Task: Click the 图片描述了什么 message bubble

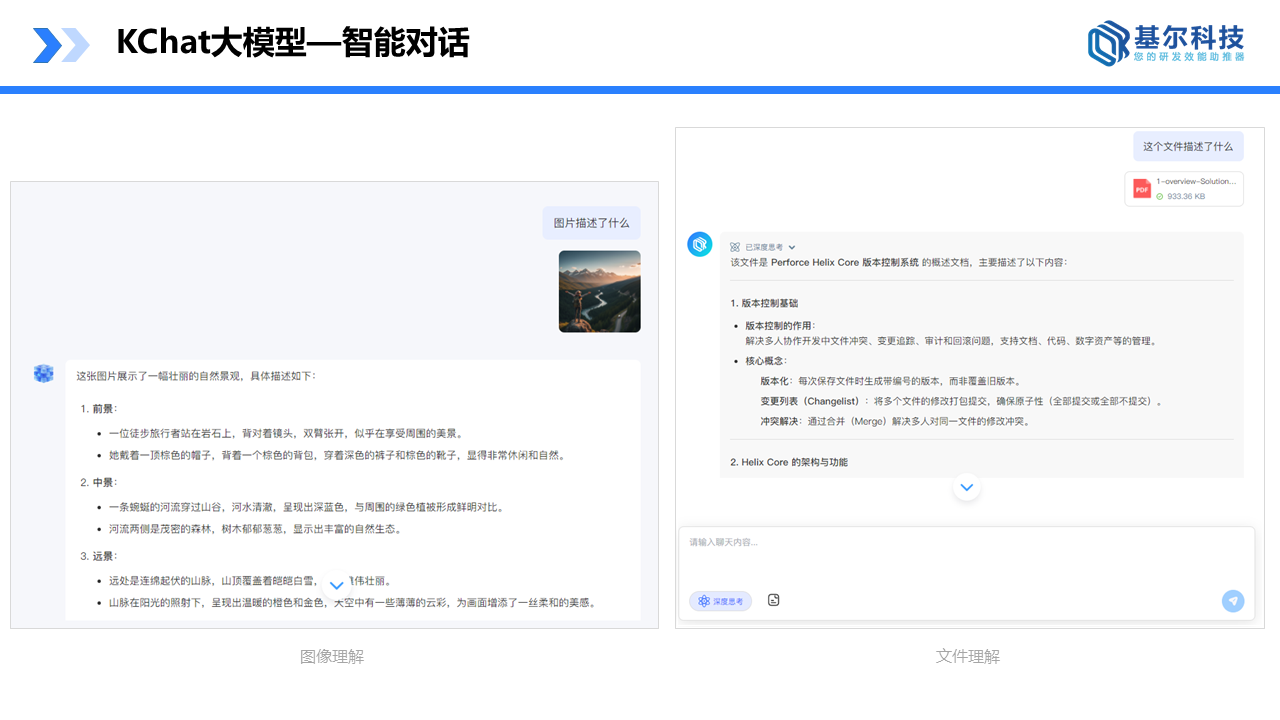Action: [x=591, y=223]
